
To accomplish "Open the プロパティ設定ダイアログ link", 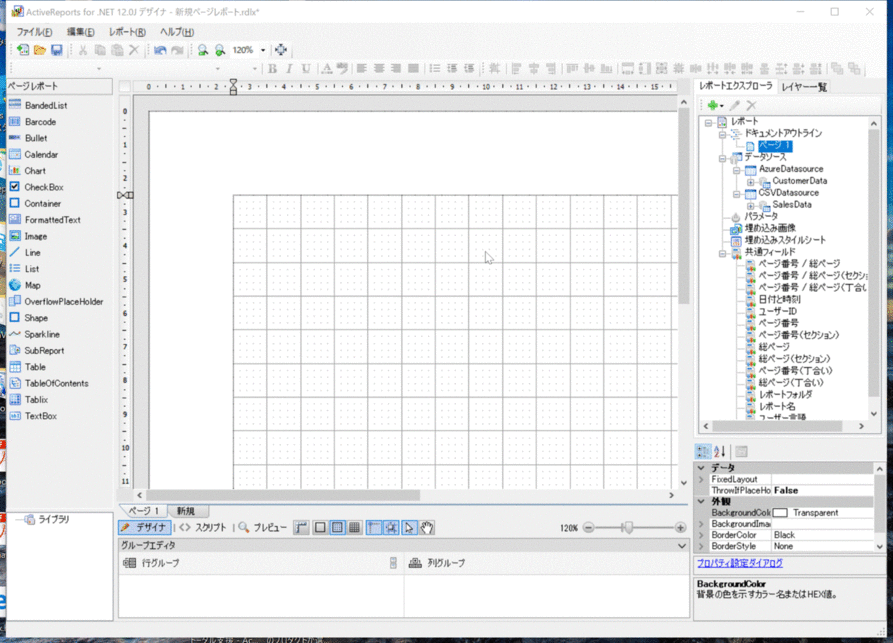I will (740, 563).
